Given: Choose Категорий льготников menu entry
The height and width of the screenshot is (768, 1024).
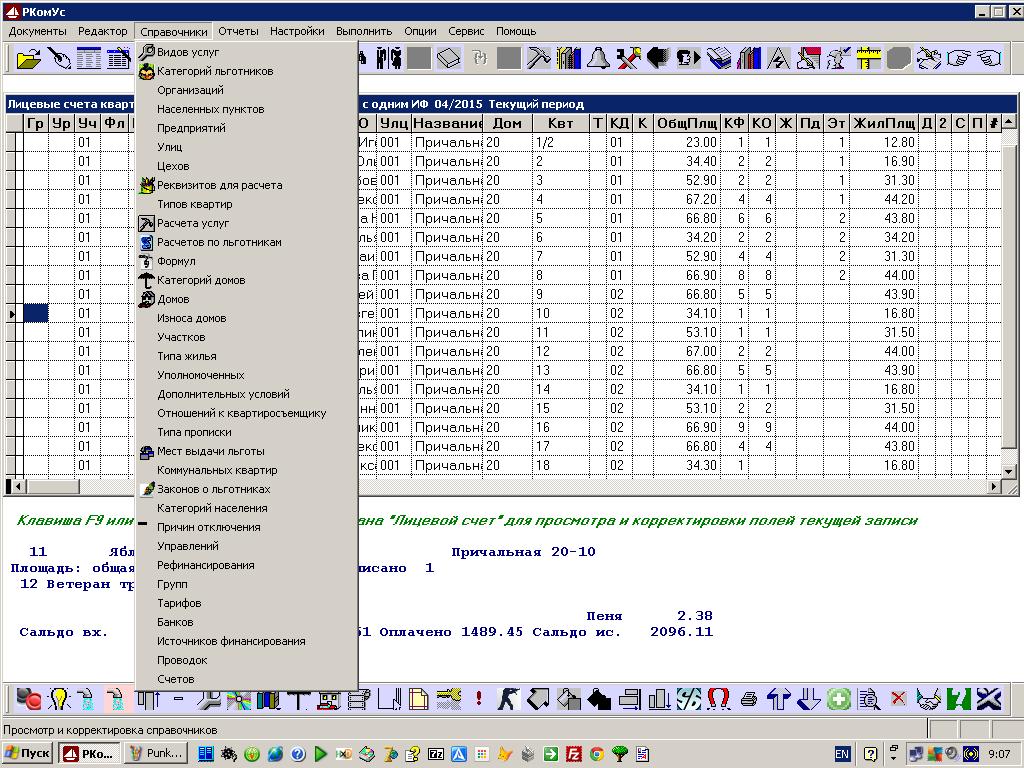Looking at the screenshot, I should pos(214,72).
